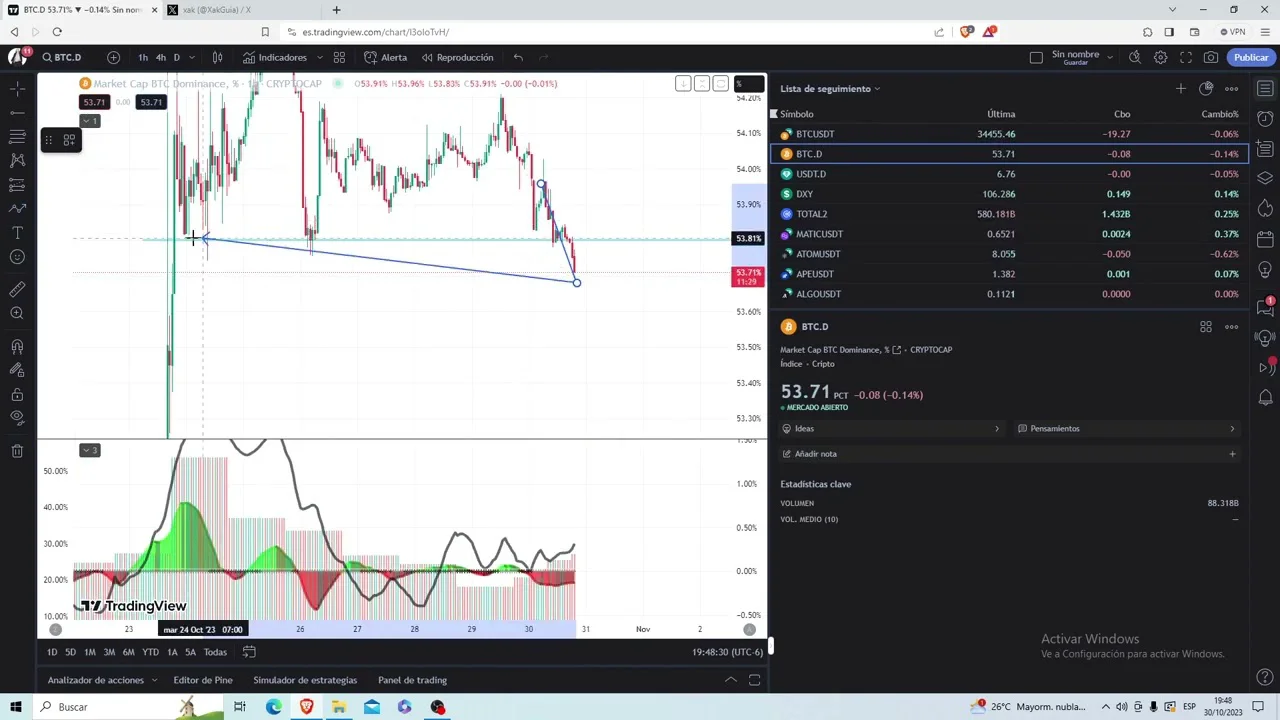This screenshot has height=720, width=1280.
Task: Open chart settings gear icon
Action: [1160, 57]
